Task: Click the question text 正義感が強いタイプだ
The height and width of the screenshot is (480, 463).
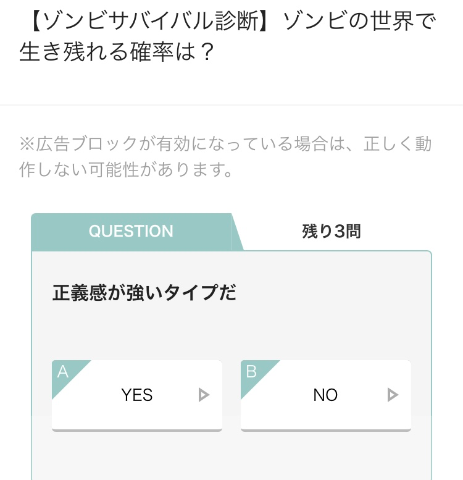Action: click(144, 293)
